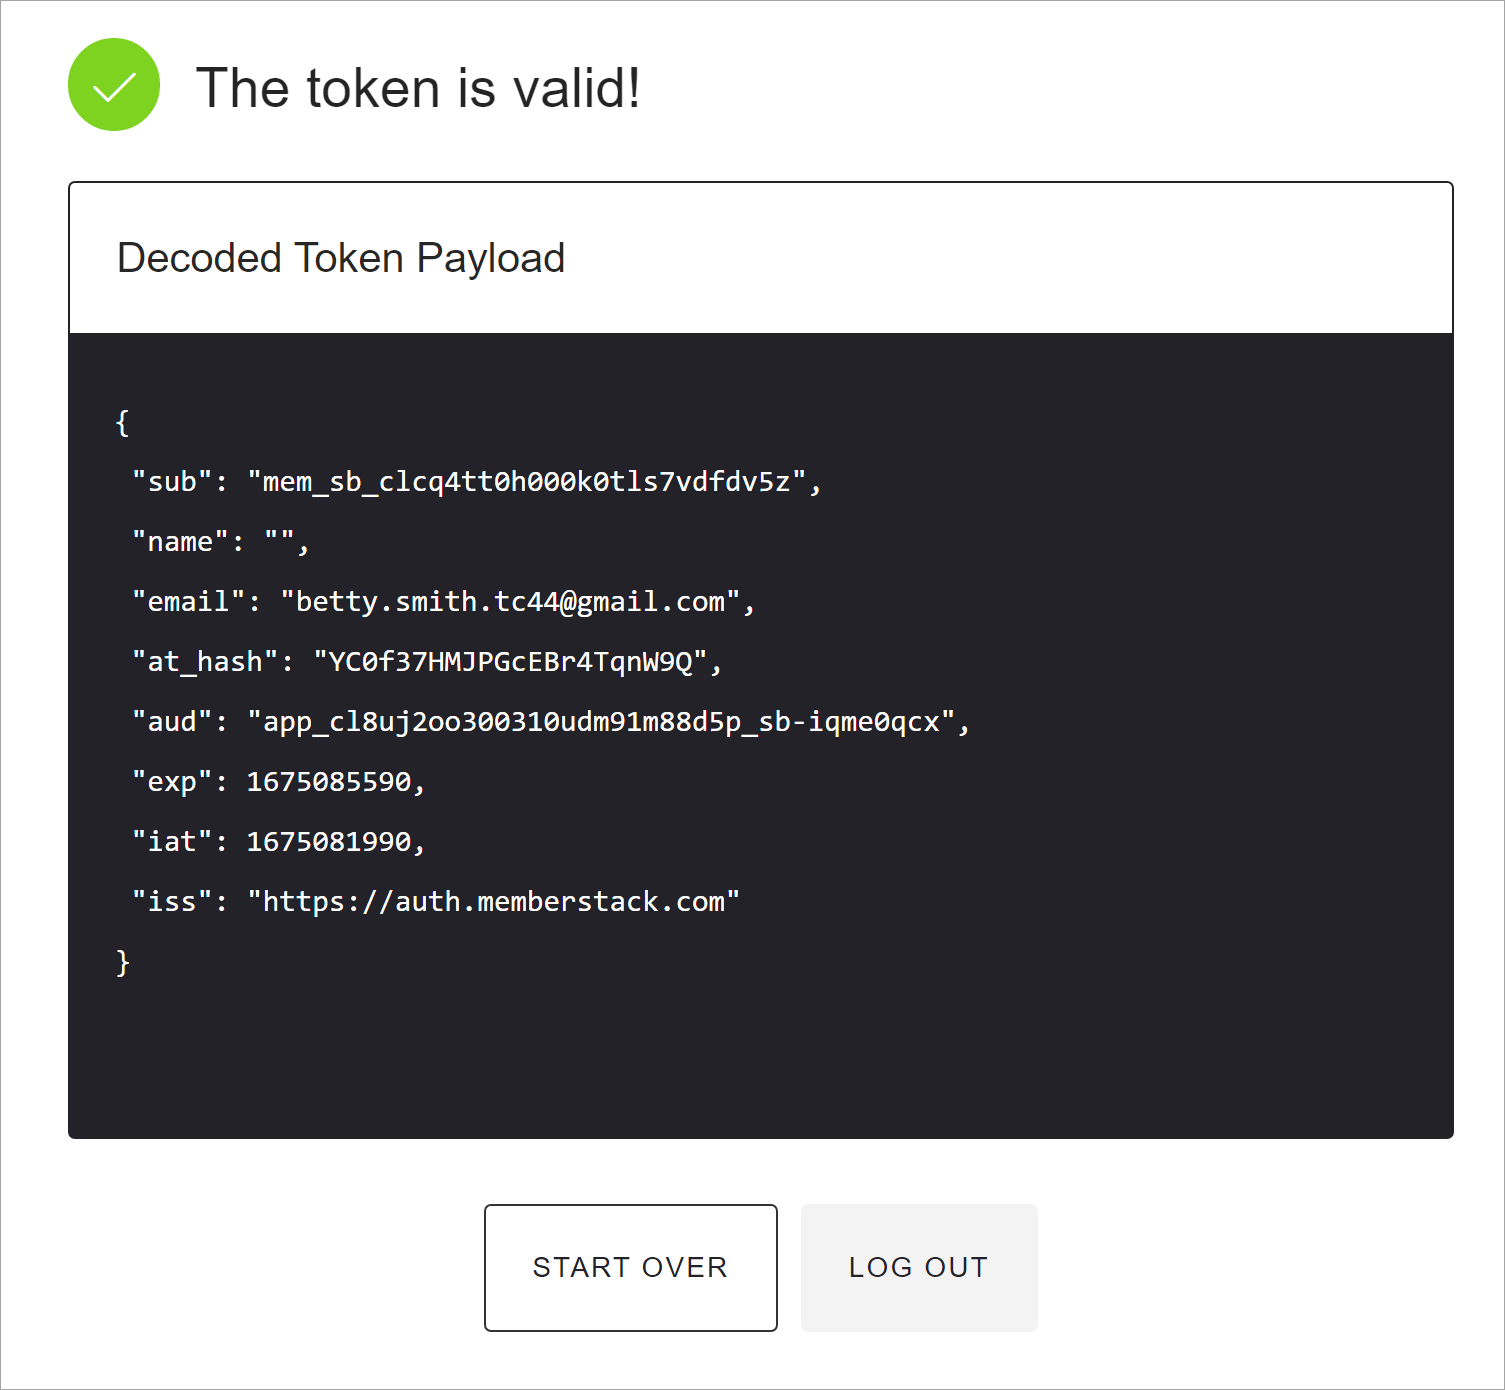Viewport: 1505px width, 1390px height.
Task: Click the closing curly brace
Action: coord(122,962)
